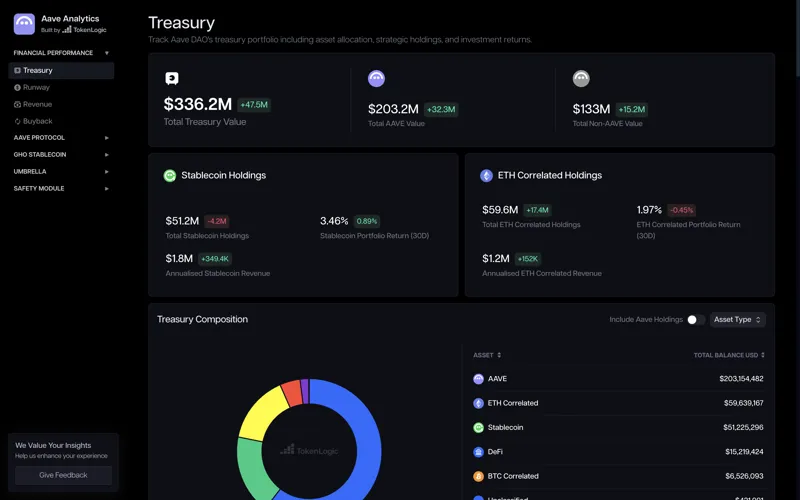Viewport: 800px width, 500px height.
Task: Click the $51.2M stablecoin holdings value
Action: click(x=182, y=221)
